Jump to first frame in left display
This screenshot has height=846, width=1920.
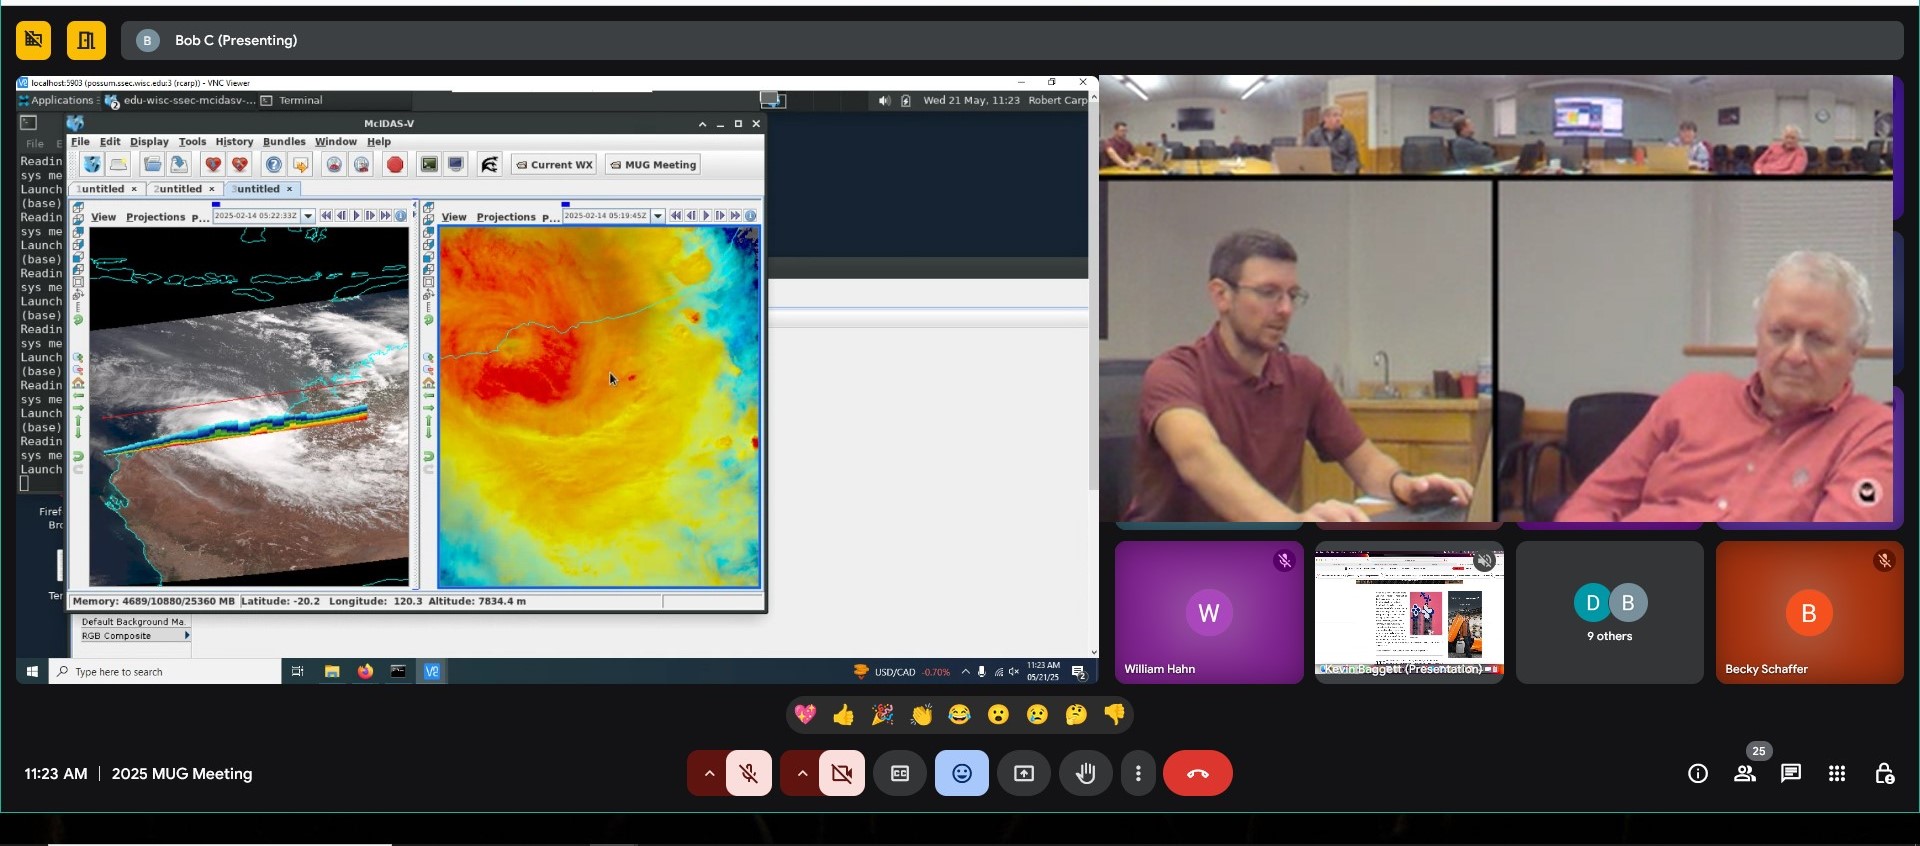coord(326,216)
